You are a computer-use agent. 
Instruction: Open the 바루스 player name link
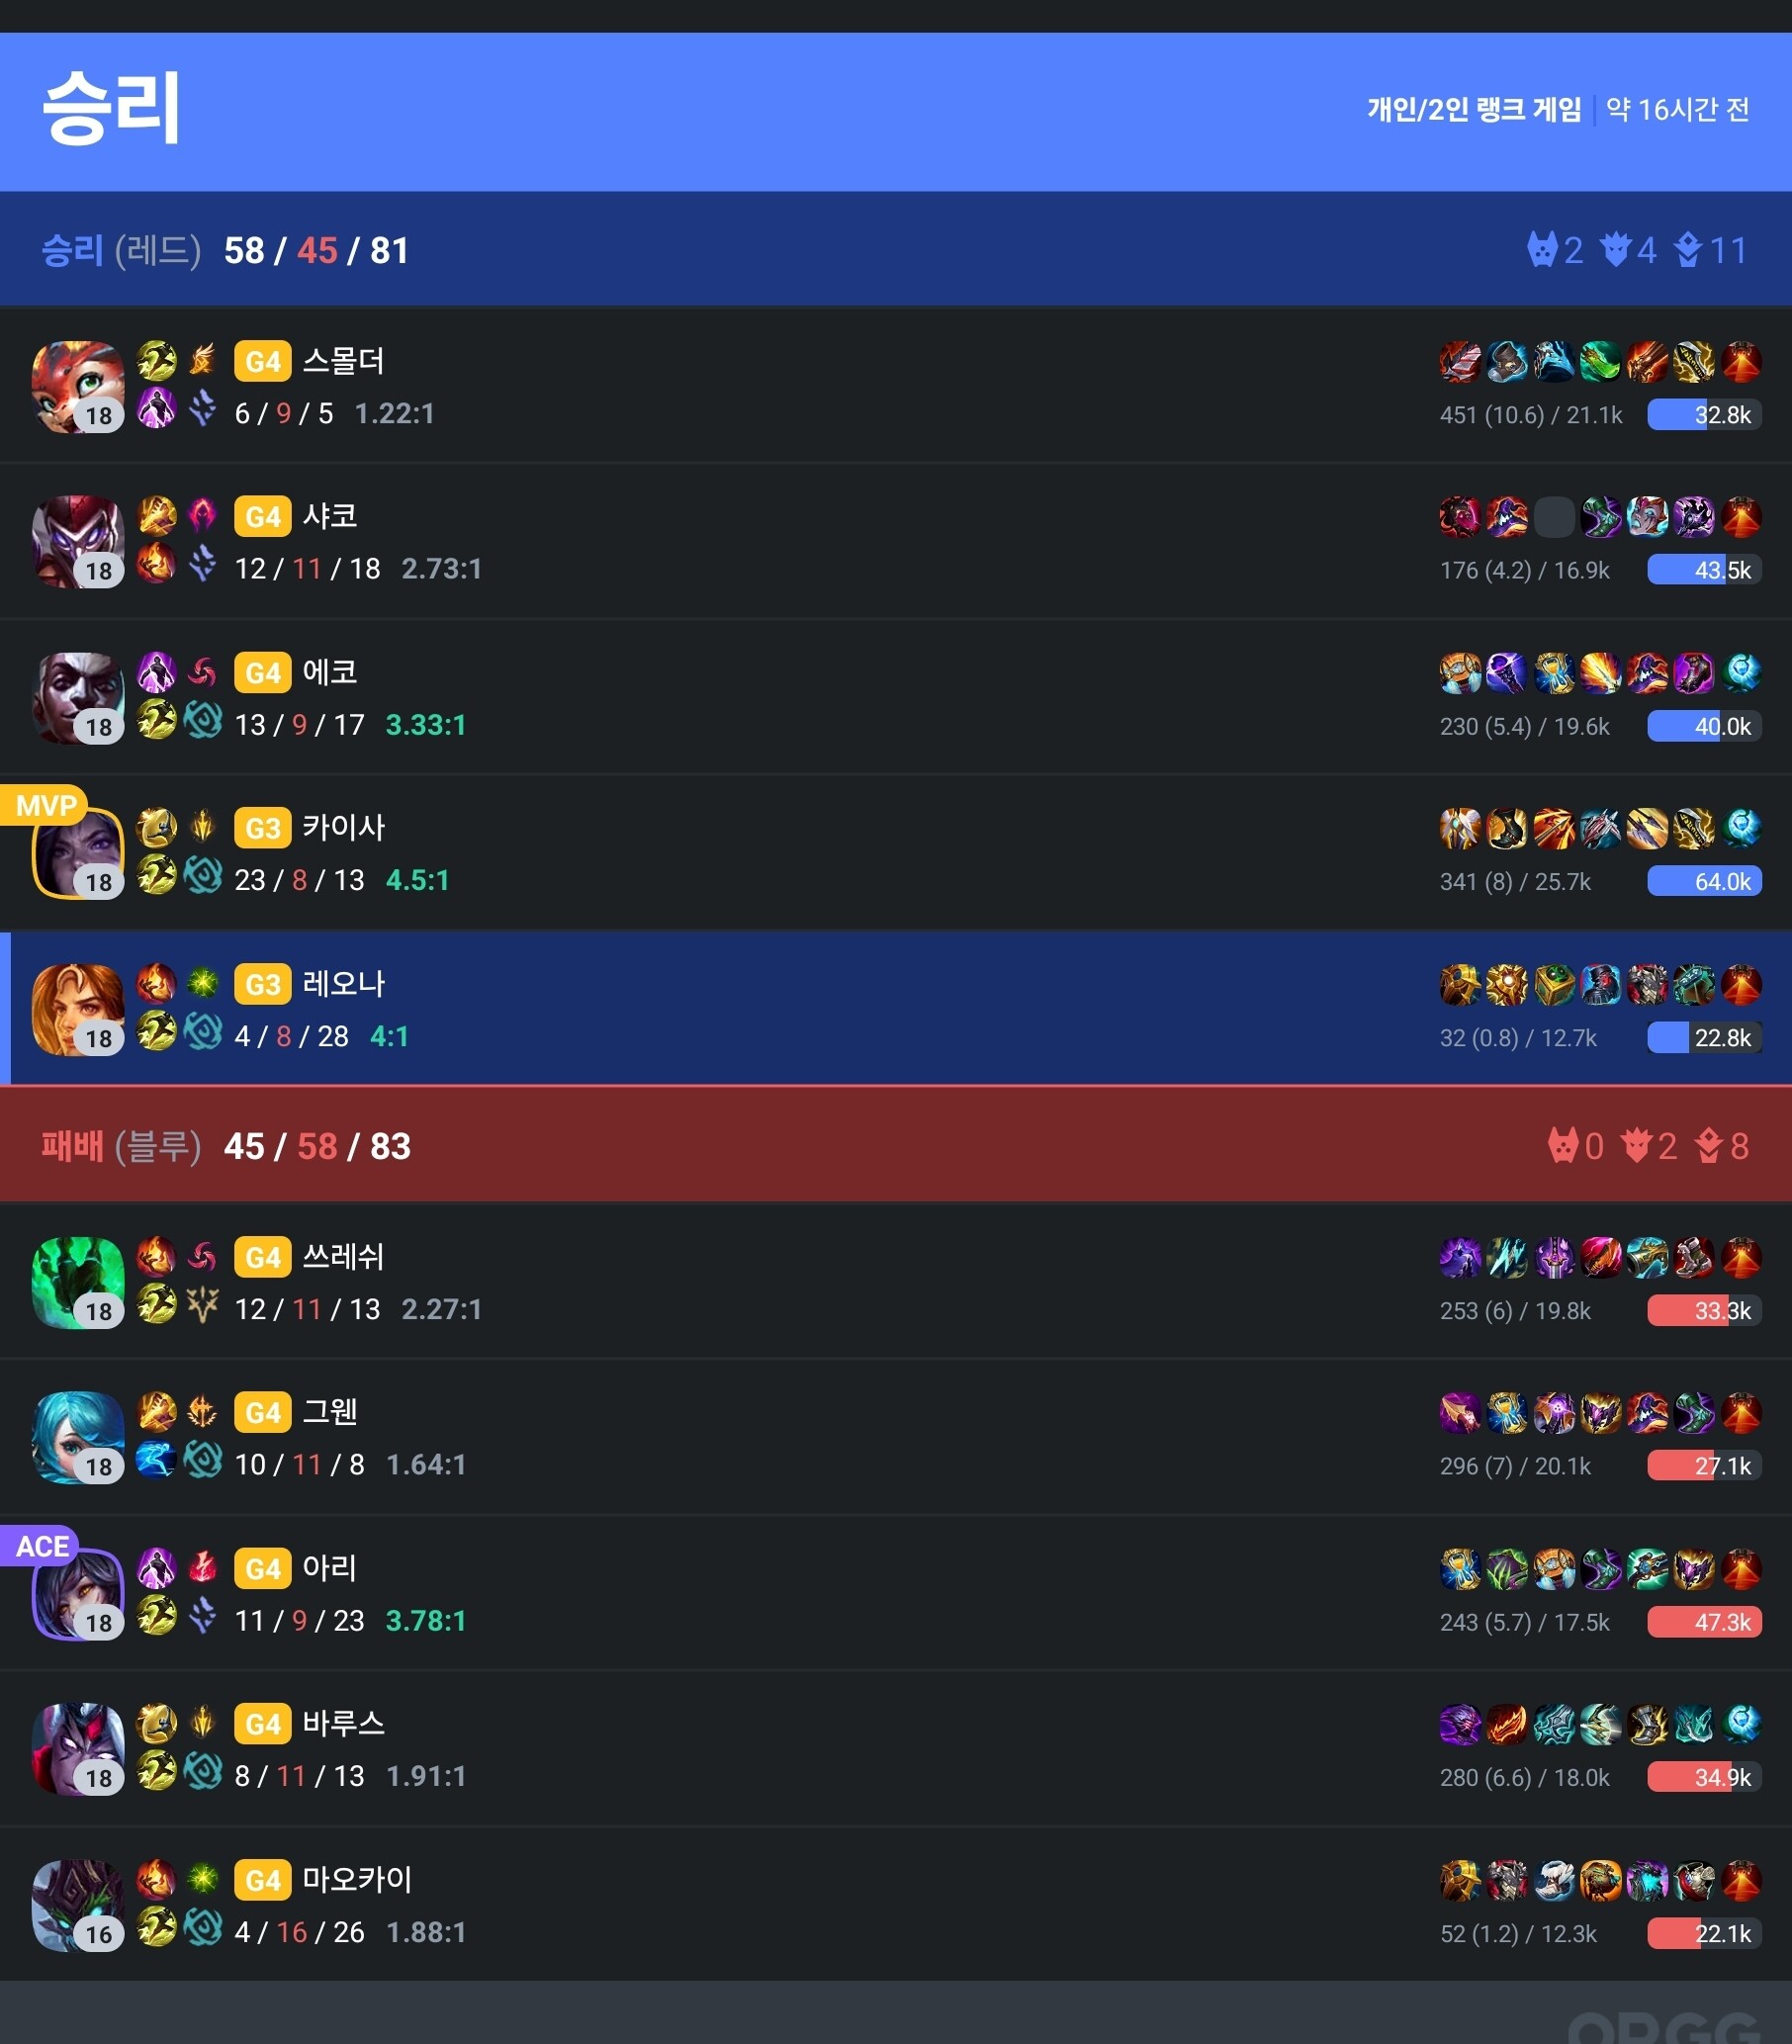(x=344, y=1724)
